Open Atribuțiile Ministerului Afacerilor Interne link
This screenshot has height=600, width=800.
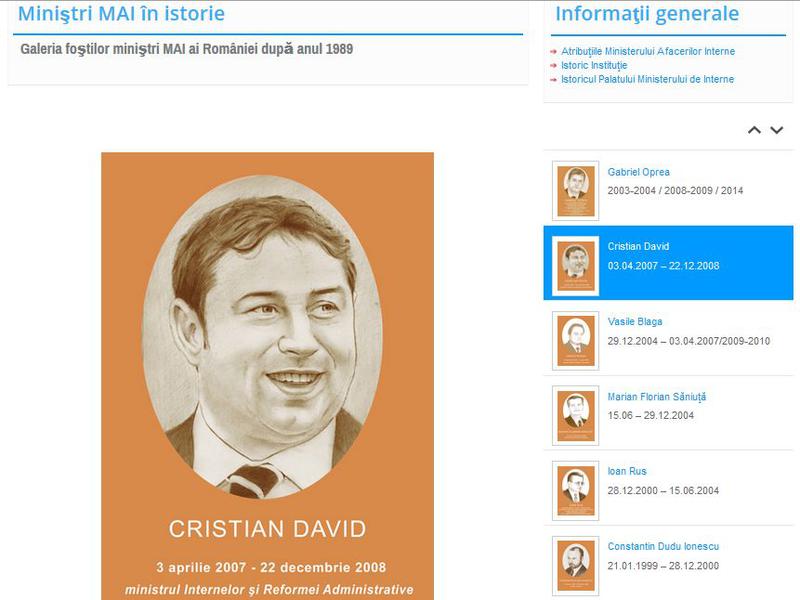[648, 52]
